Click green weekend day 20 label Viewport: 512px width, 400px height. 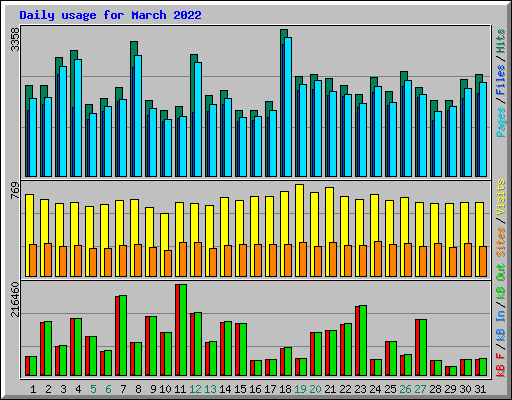click(315, 389)
